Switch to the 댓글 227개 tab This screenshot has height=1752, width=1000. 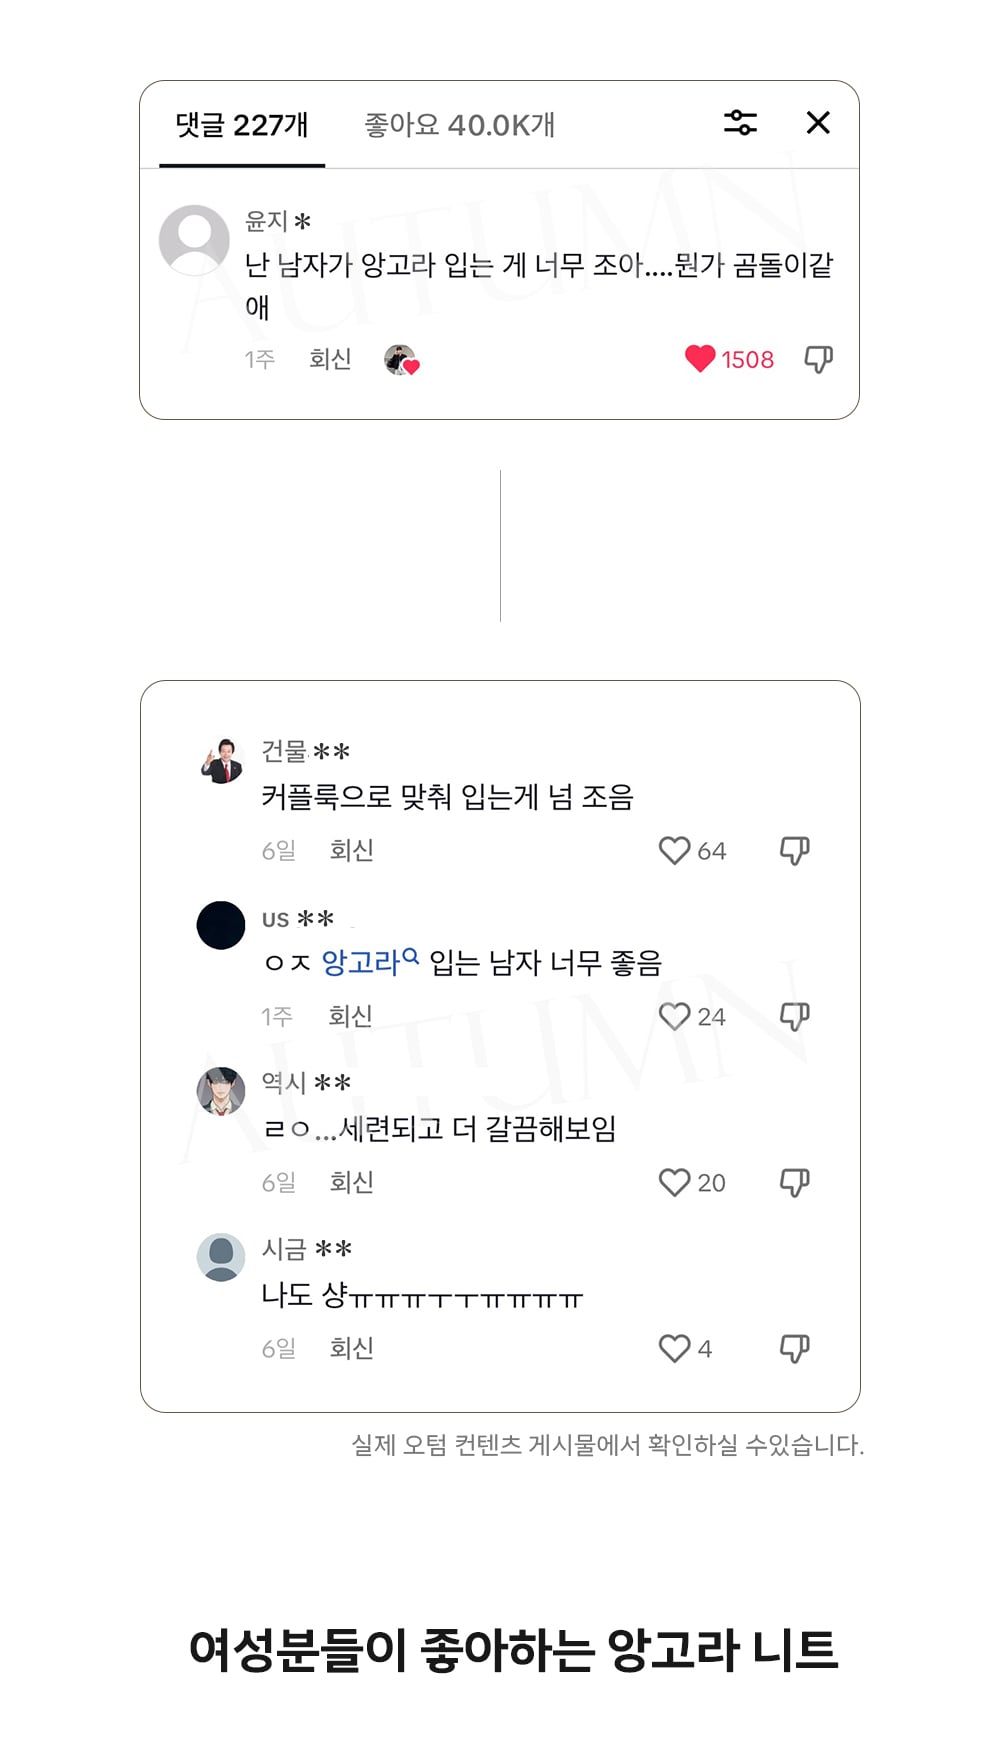click(242, 125)
